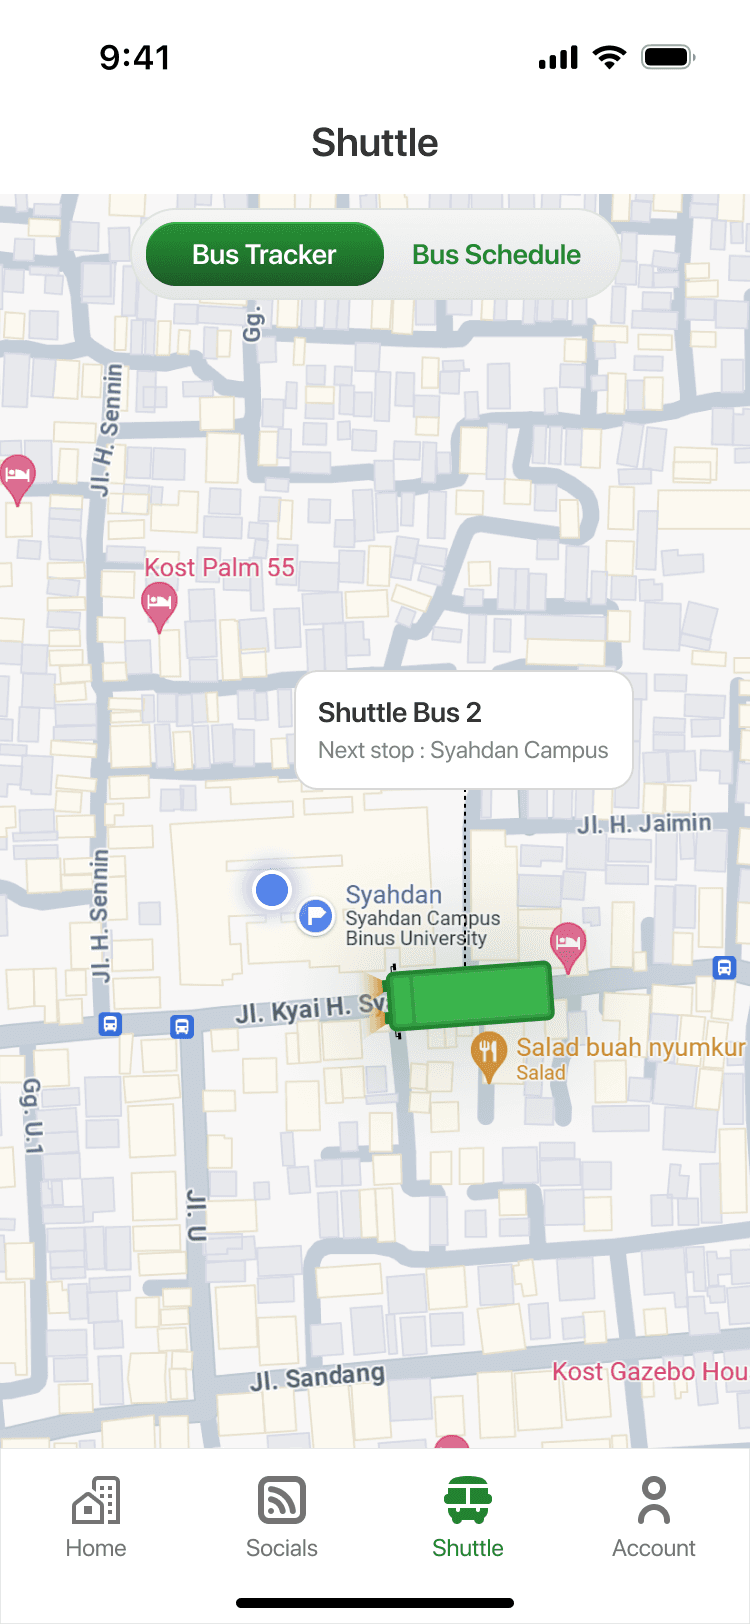This screenshot has height=1624, width=750.
Task: Tap the Syahdan Campus parking marker
Action: [x=316, y=915]
